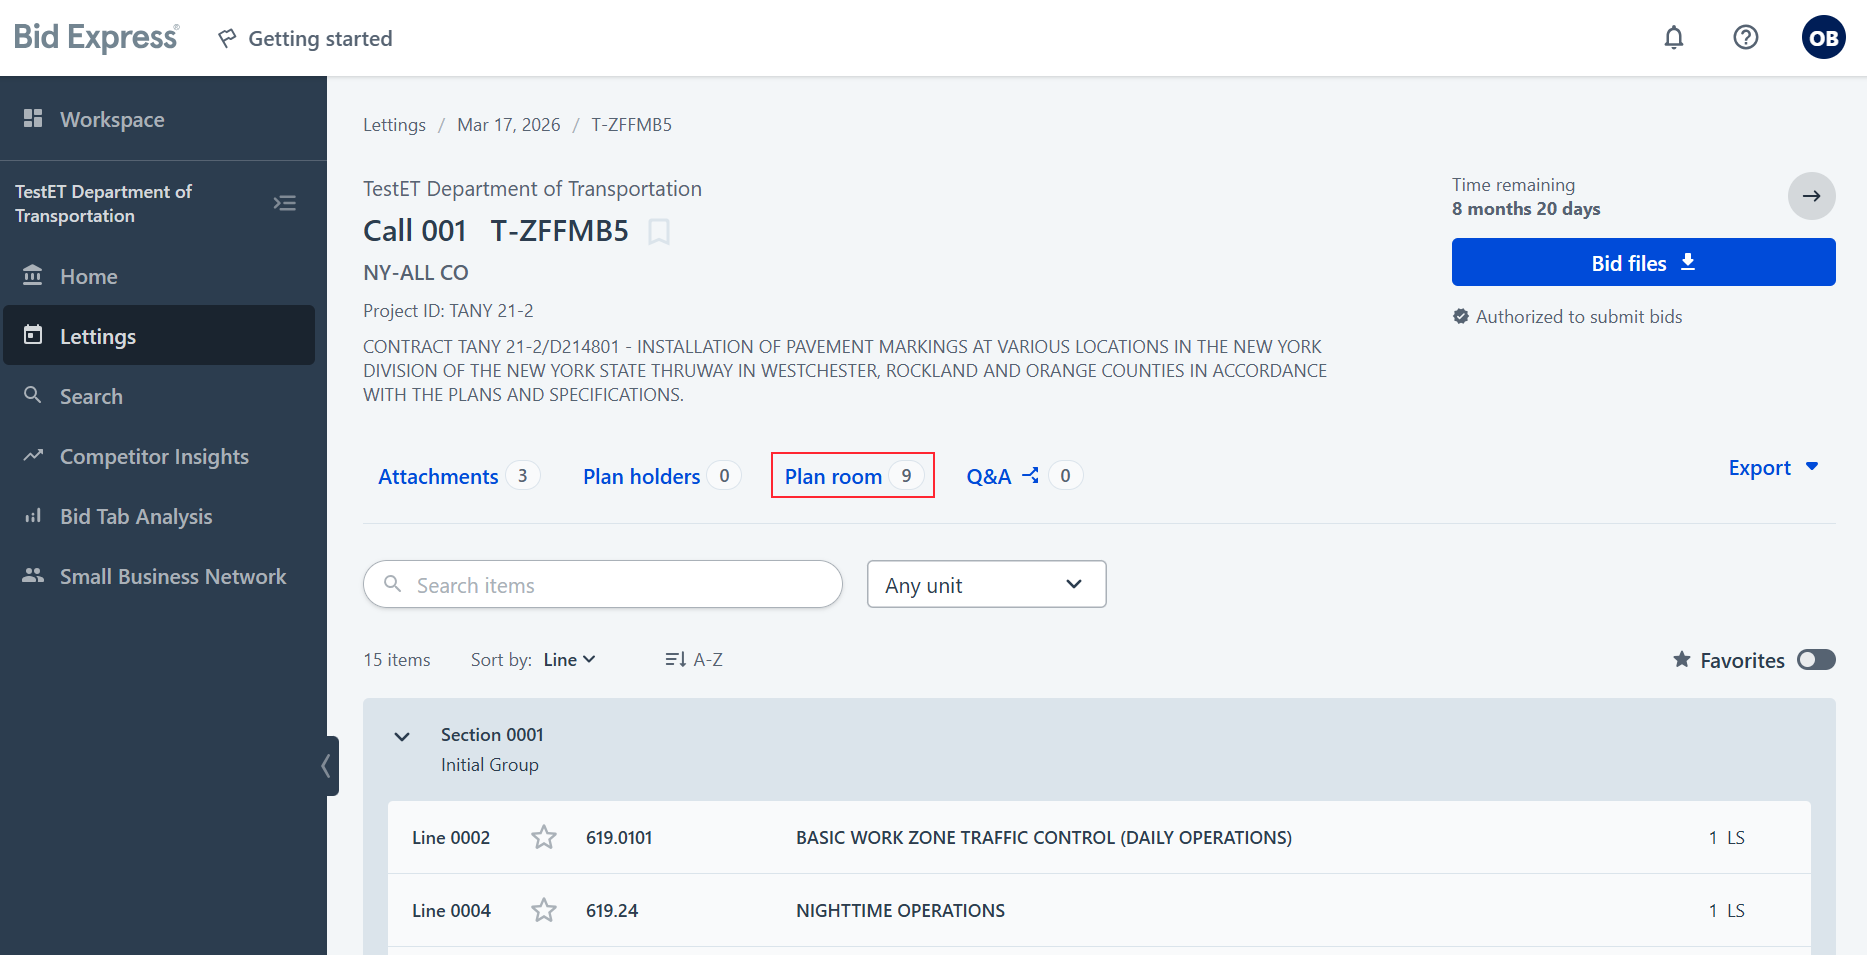Star Line 0002 as favorite
Viewport: 1867px width, 955px height.
coord(544,837)
